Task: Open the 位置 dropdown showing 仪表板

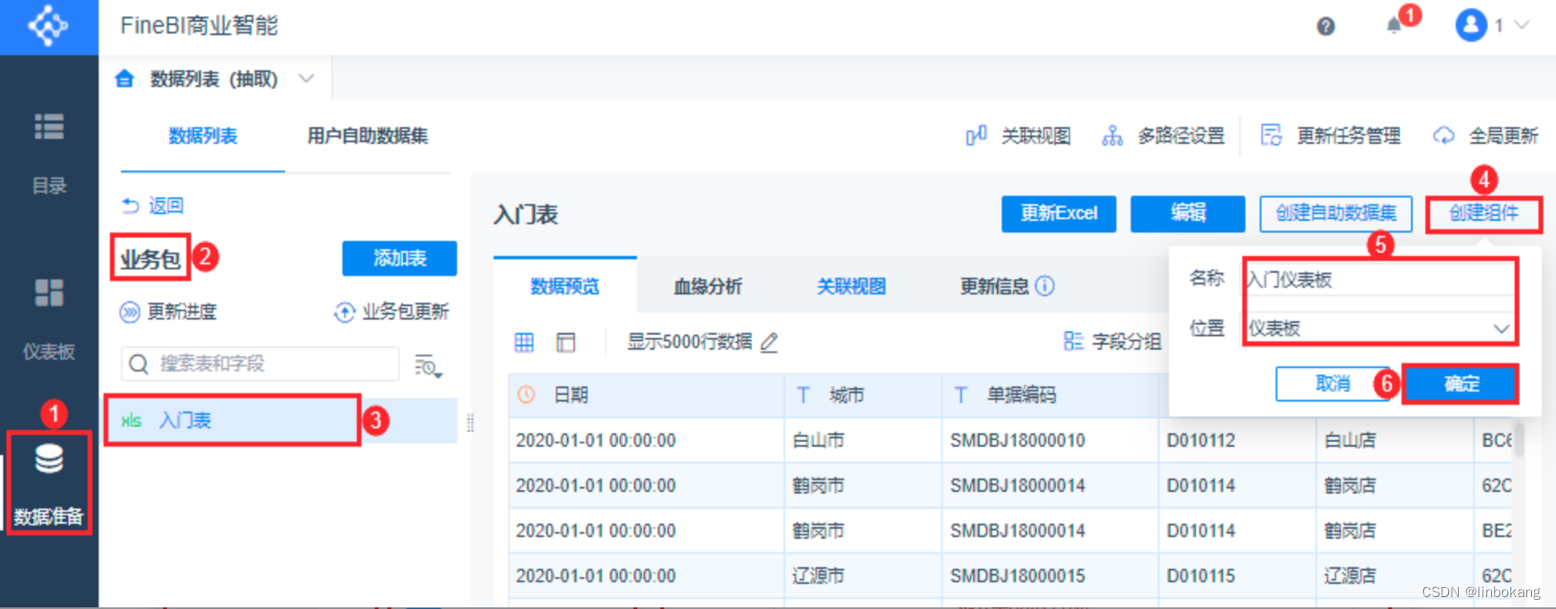Action: (x=1380, y=329)
